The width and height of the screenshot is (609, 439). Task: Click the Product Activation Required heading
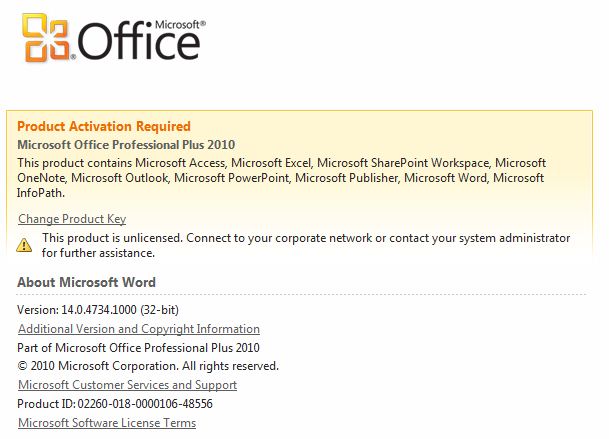[x=104, y=127]
